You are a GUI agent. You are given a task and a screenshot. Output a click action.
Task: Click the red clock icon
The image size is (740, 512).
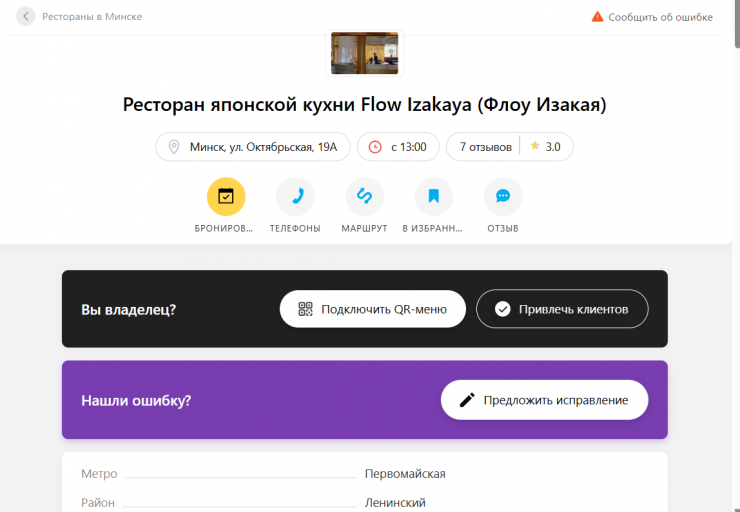(375, 147)
